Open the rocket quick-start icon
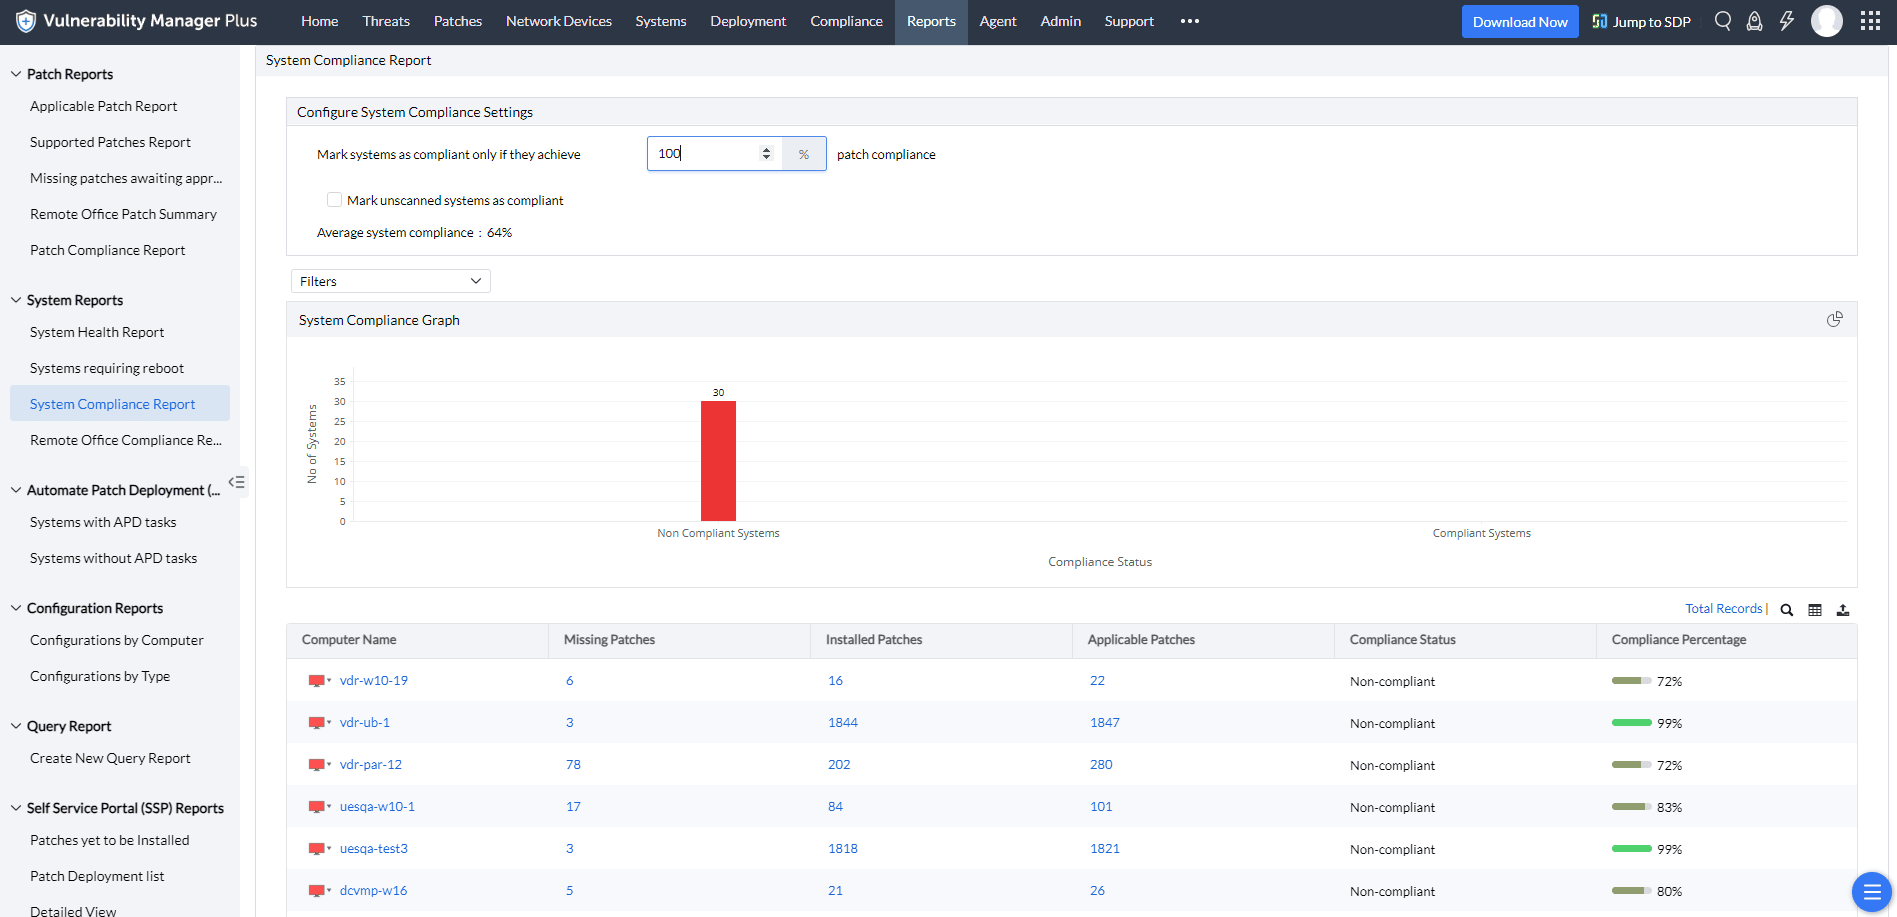This screenshot has width=1897, height=917. pyautogui.click(x=1754, y=21)
